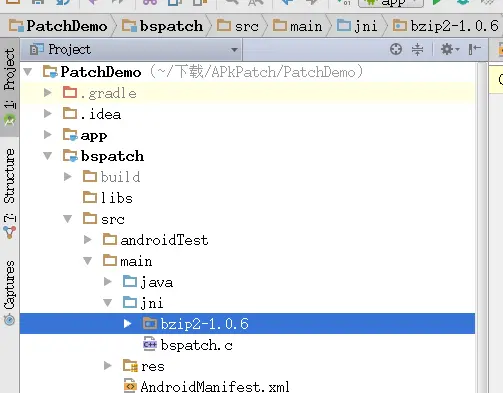Expand the res folder arrow
503x393 pixels.
108,366
